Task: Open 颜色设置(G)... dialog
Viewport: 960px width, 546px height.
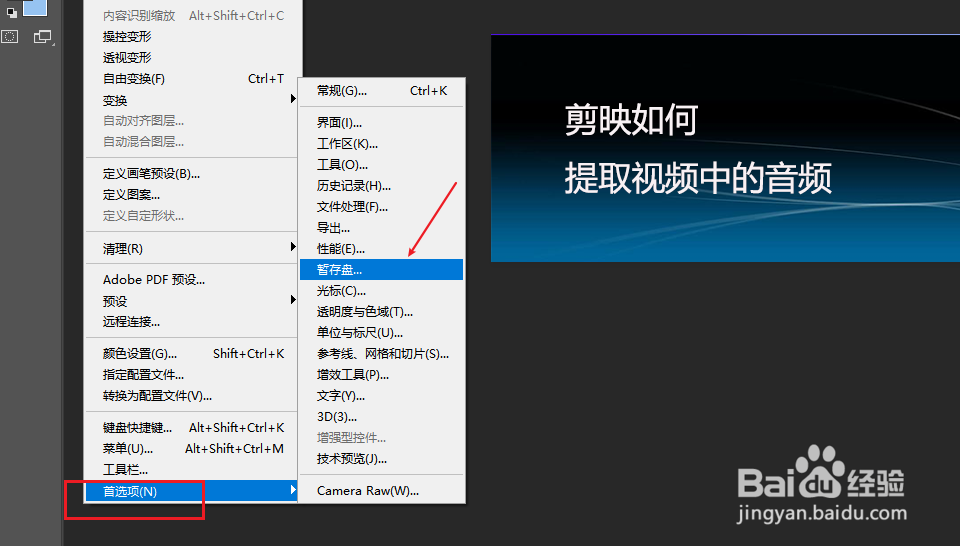Action: [x=193, y=354]
